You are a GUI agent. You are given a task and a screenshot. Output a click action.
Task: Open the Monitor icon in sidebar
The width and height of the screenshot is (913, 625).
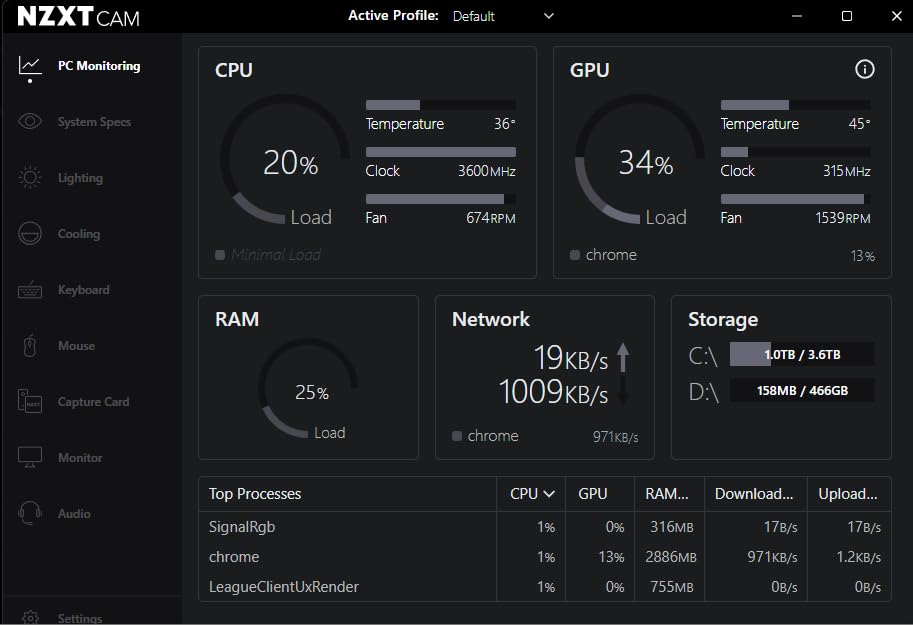[x=30, y=458]
